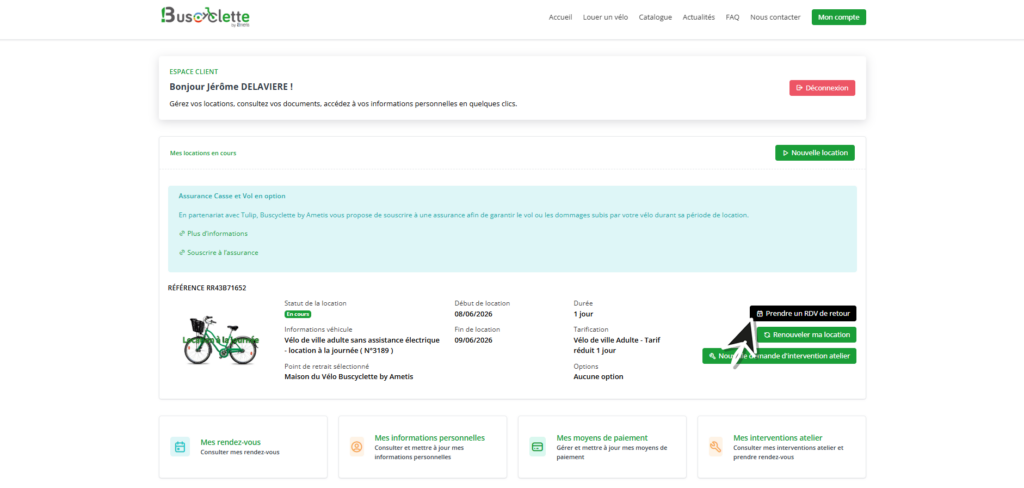Click Maison du Vélo Buscyclette by Ametis
This screenshot has width=1024, height=488.
[x=349, y=376]
